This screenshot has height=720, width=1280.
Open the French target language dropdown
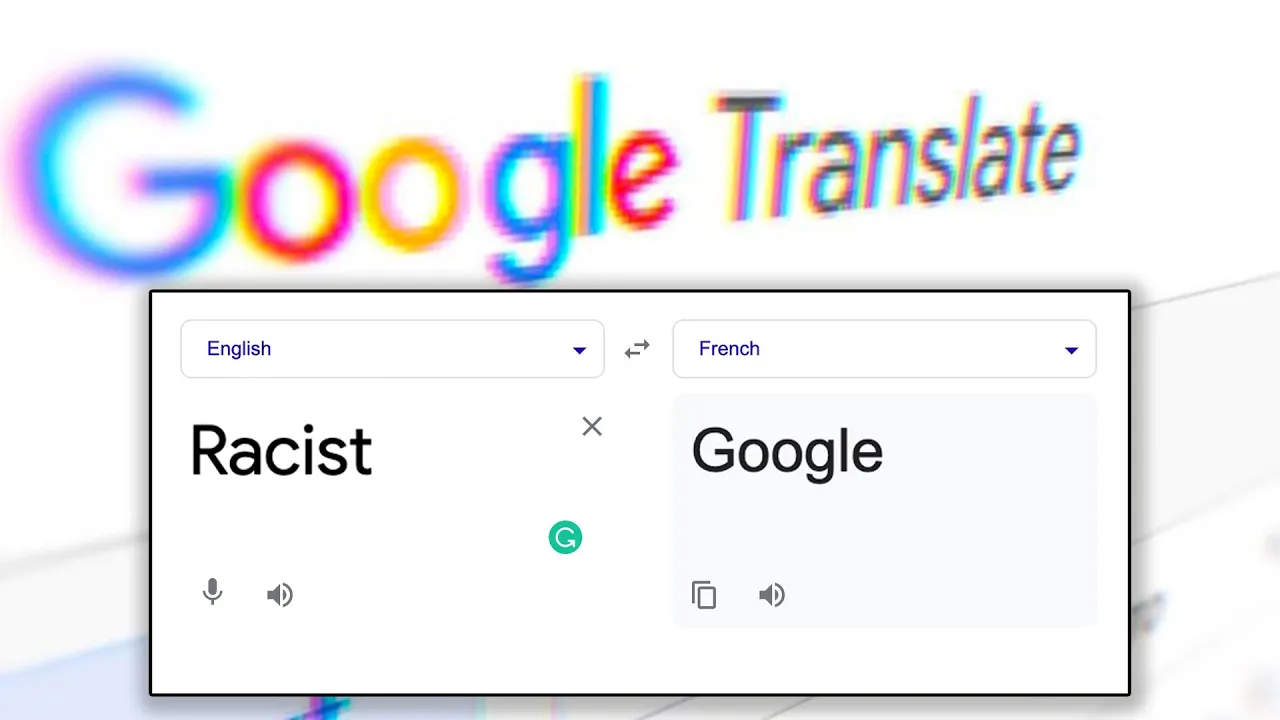[884, 349]
